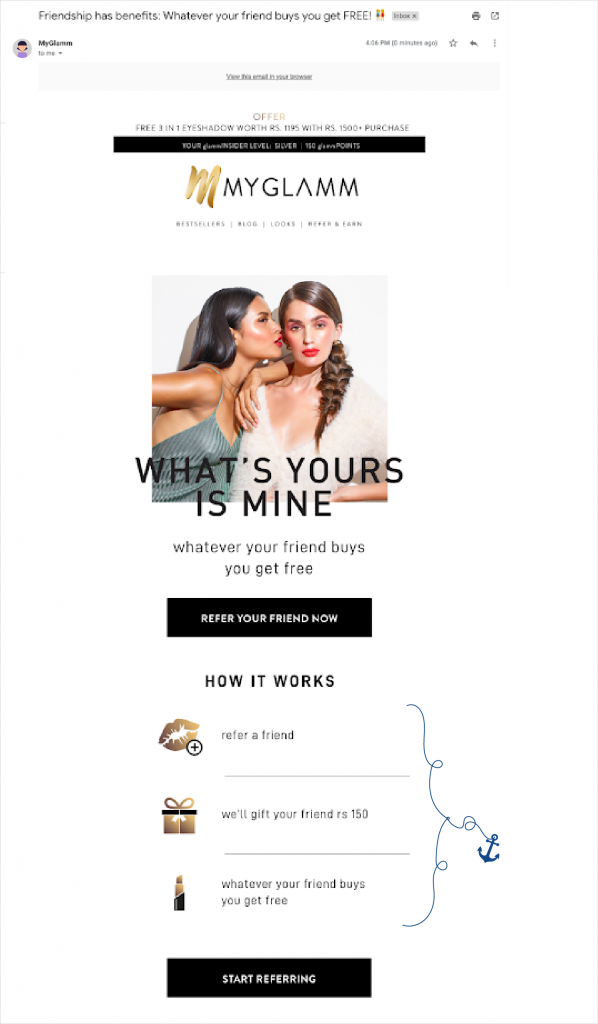Open 'View this email in your browser' link
The width and height of the screenshot is (598, 1024).
269,76
